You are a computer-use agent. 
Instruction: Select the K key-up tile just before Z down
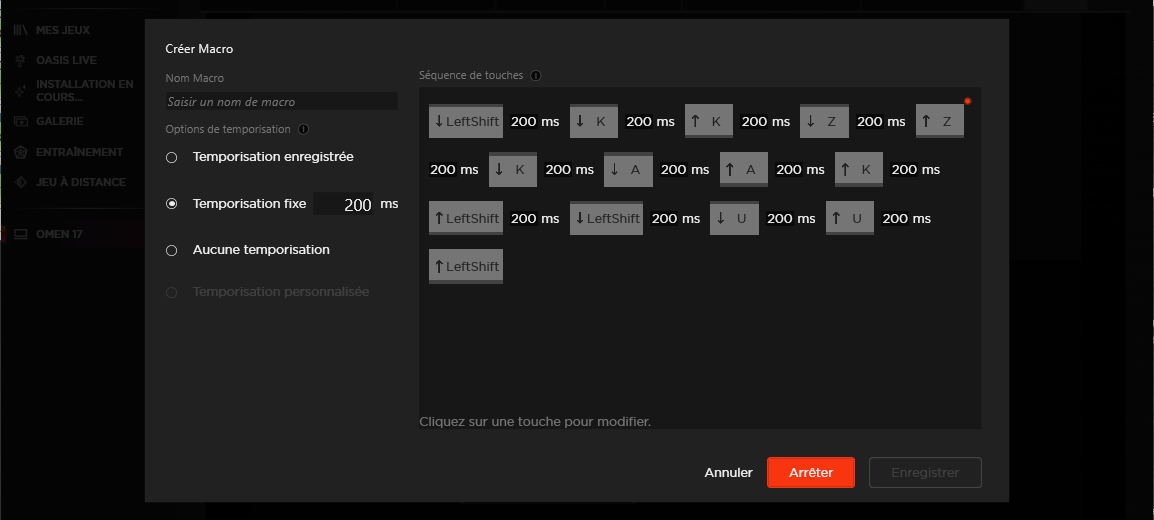tap(709, 121)
